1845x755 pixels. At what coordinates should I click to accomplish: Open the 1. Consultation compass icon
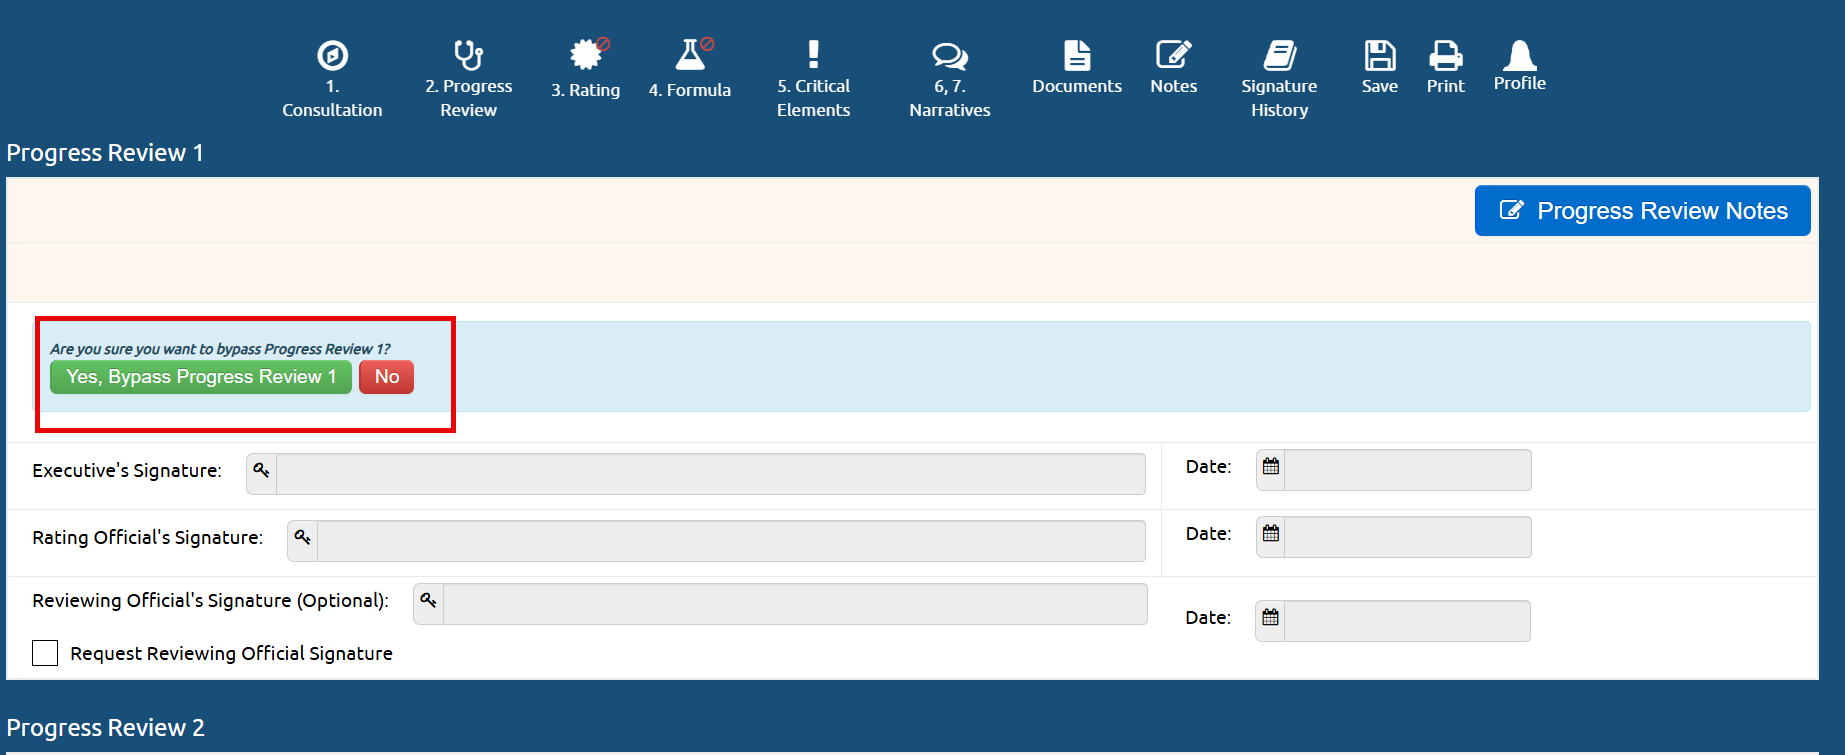332,55
